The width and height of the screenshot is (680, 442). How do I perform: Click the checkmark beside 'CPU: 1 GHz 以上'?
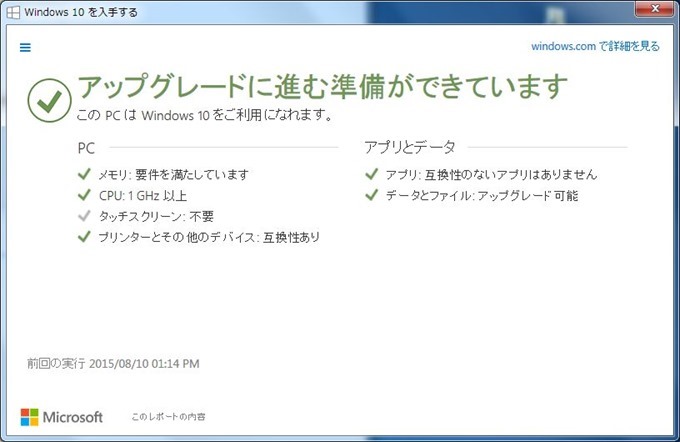pos(84,195)
